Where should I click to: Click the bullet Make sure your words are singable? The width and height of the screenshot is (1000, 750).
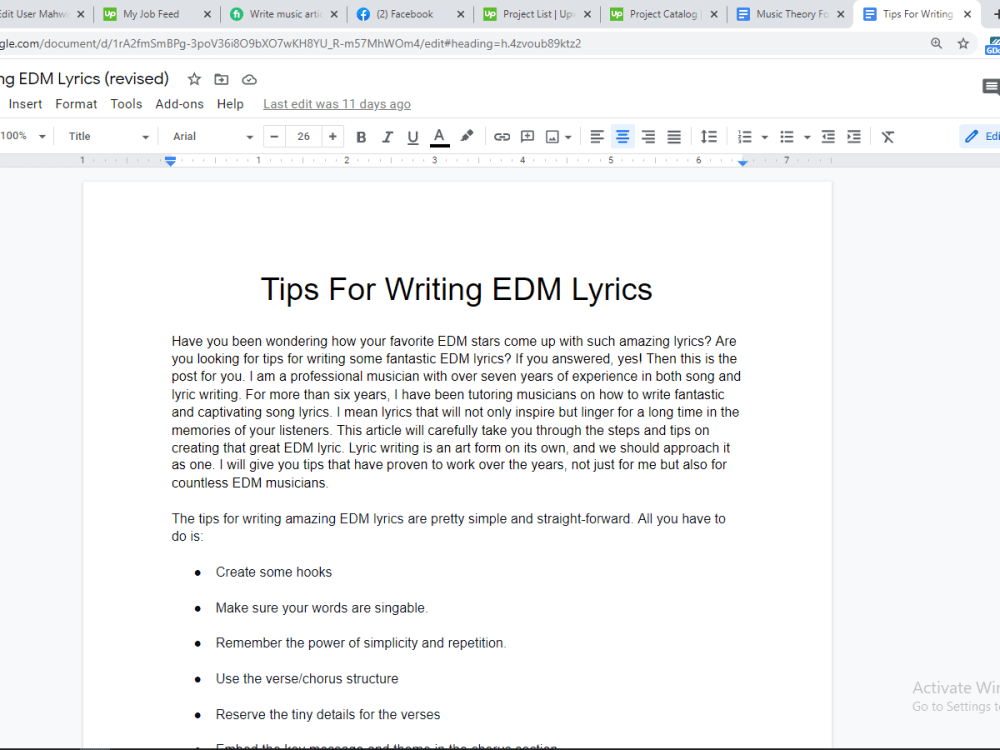tap(321, 608)
